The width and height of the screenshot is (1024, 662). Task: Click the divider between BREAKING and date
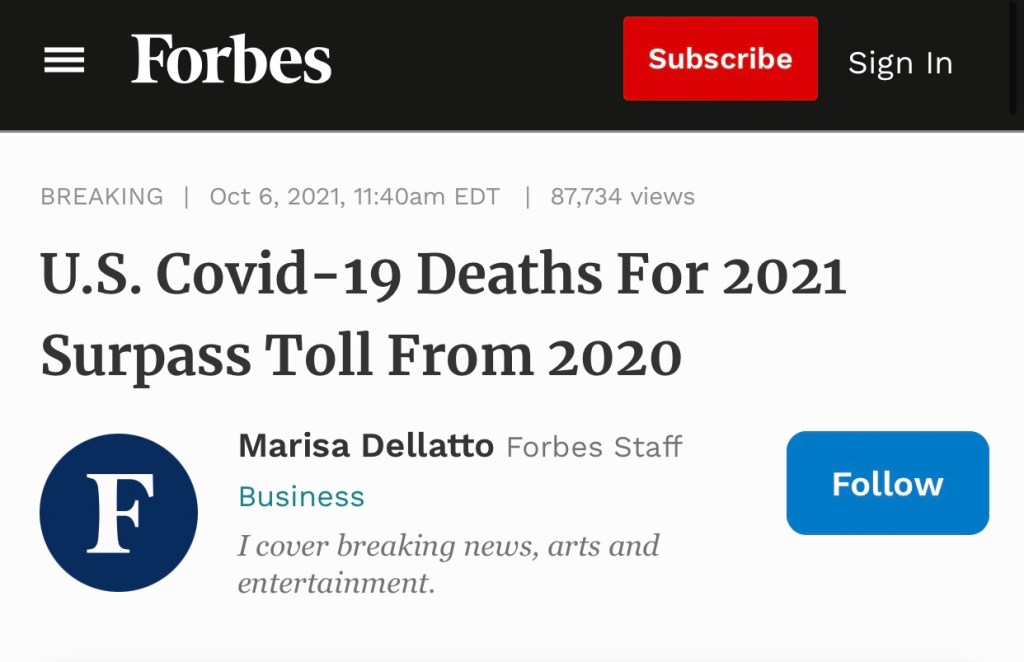tap(186, 197)
